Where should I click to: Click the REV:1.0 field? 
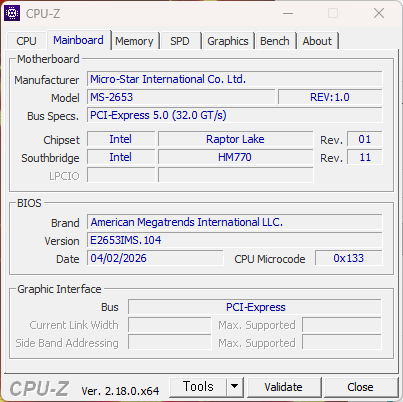point(330,97)
